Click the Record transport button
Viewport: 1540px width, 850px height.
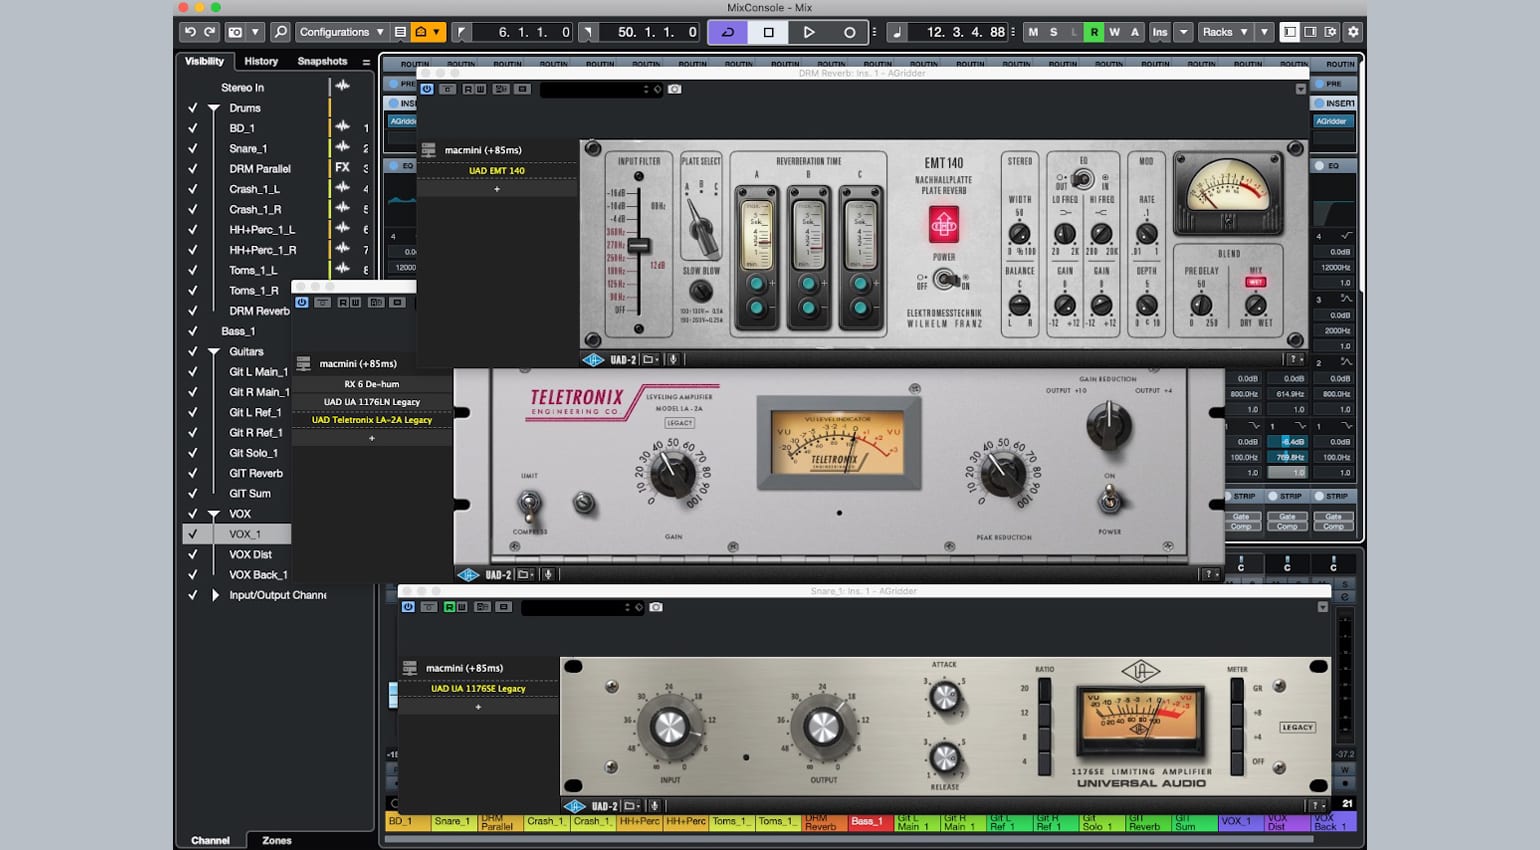tap(849, 32)
